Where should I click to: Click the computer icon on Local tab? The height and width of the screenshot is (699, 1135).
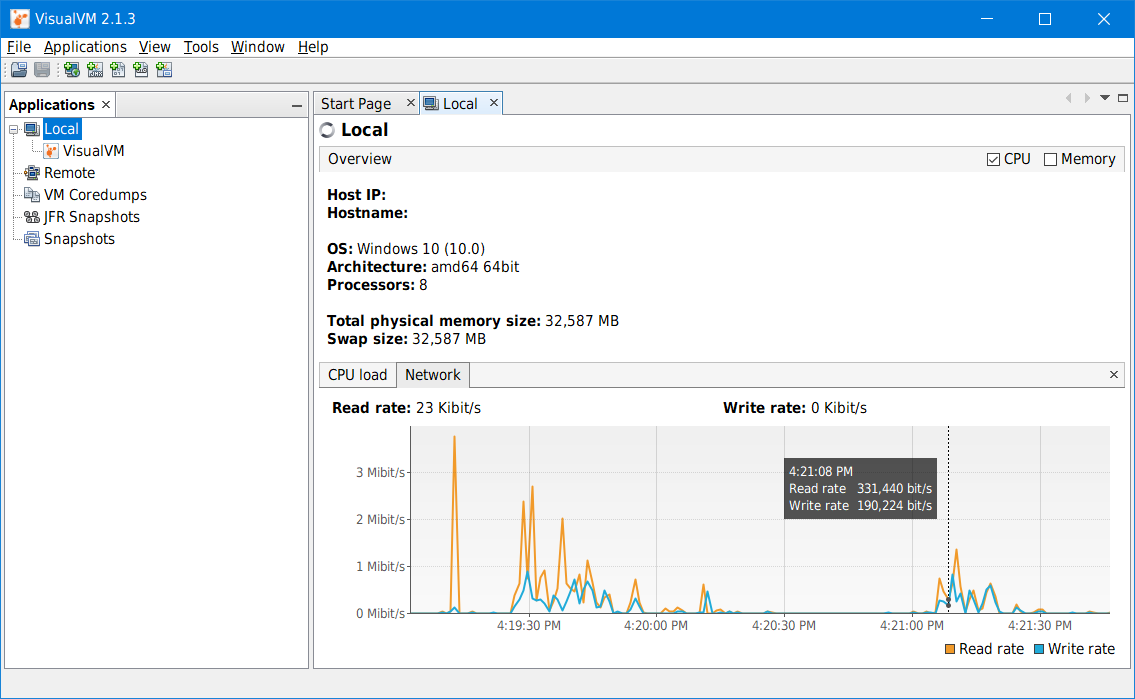[431, 103]
